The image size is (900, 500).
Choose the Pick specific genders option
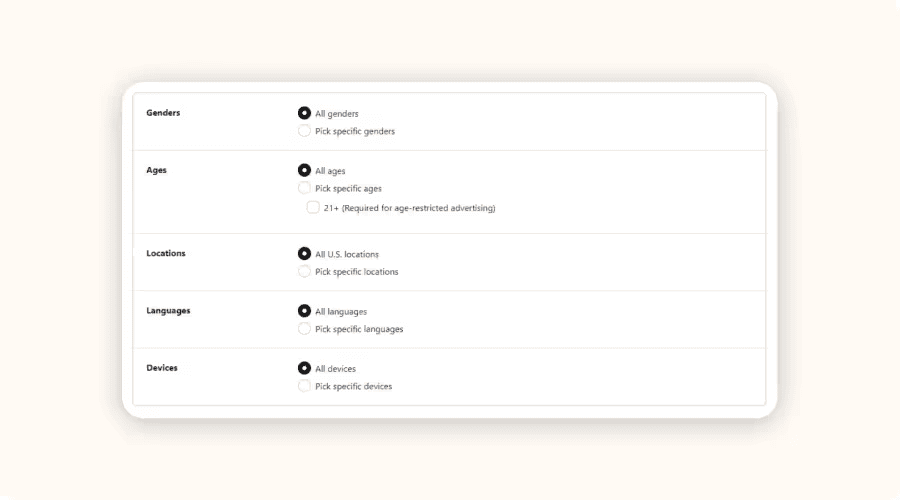click(x=304, y=131)
